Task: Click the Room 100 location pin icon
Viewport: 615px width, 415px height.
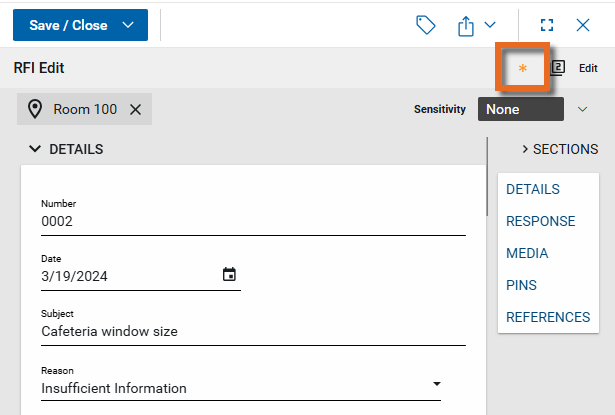Action: (35, 109)
